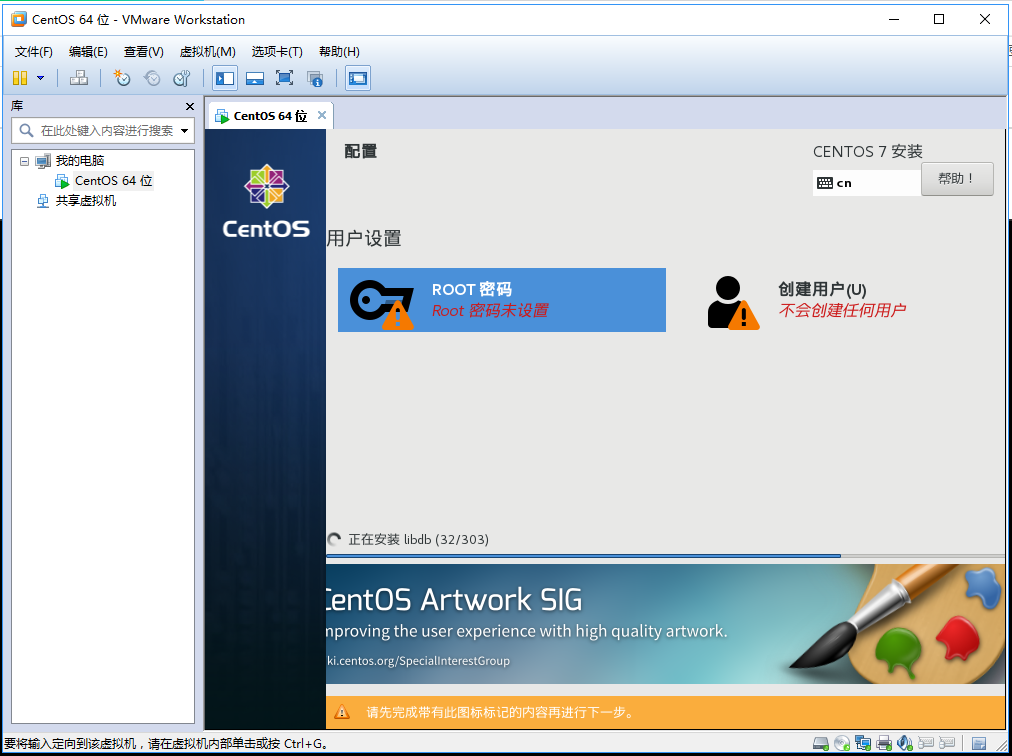The image size is (1012, 756).
Task: Open the 选项卡(T) menu
Action: [x=277, y=52]
